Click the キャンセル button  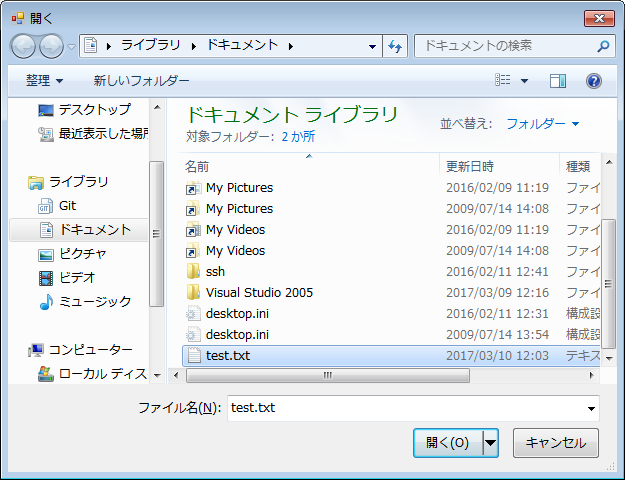(556, 443)
